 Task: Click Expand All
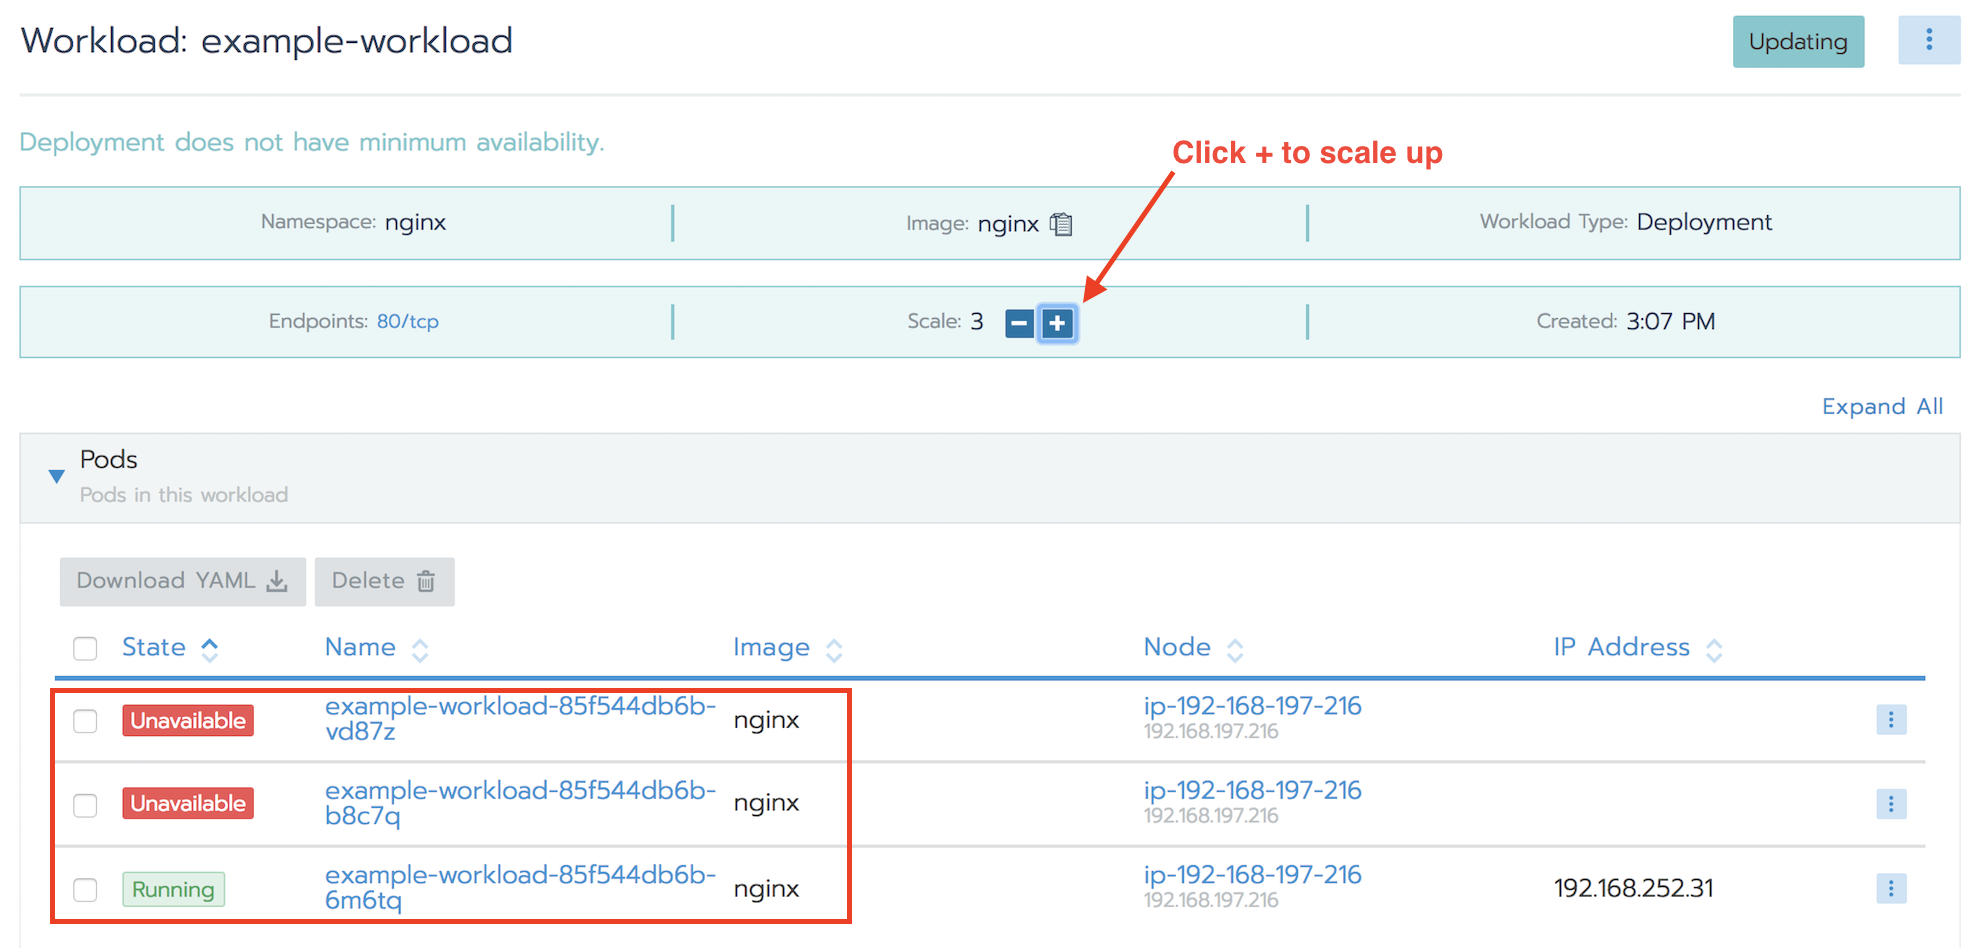(x=1881, y=406)
